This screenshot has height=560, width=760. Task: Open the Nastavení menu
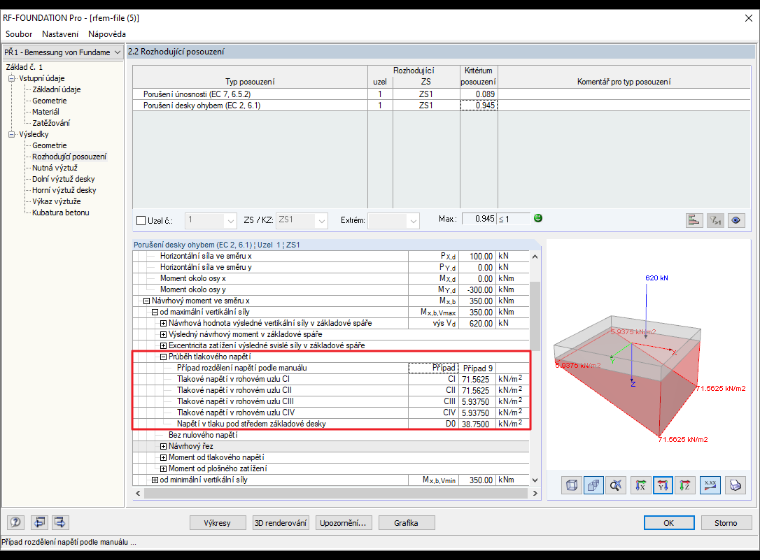point(60,34)
